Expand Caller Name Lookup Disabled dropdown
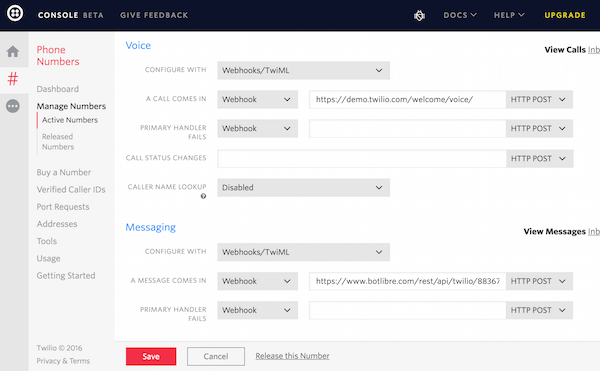Image resolution: width=600 pixels, height=371 pixels. point(303,188)
